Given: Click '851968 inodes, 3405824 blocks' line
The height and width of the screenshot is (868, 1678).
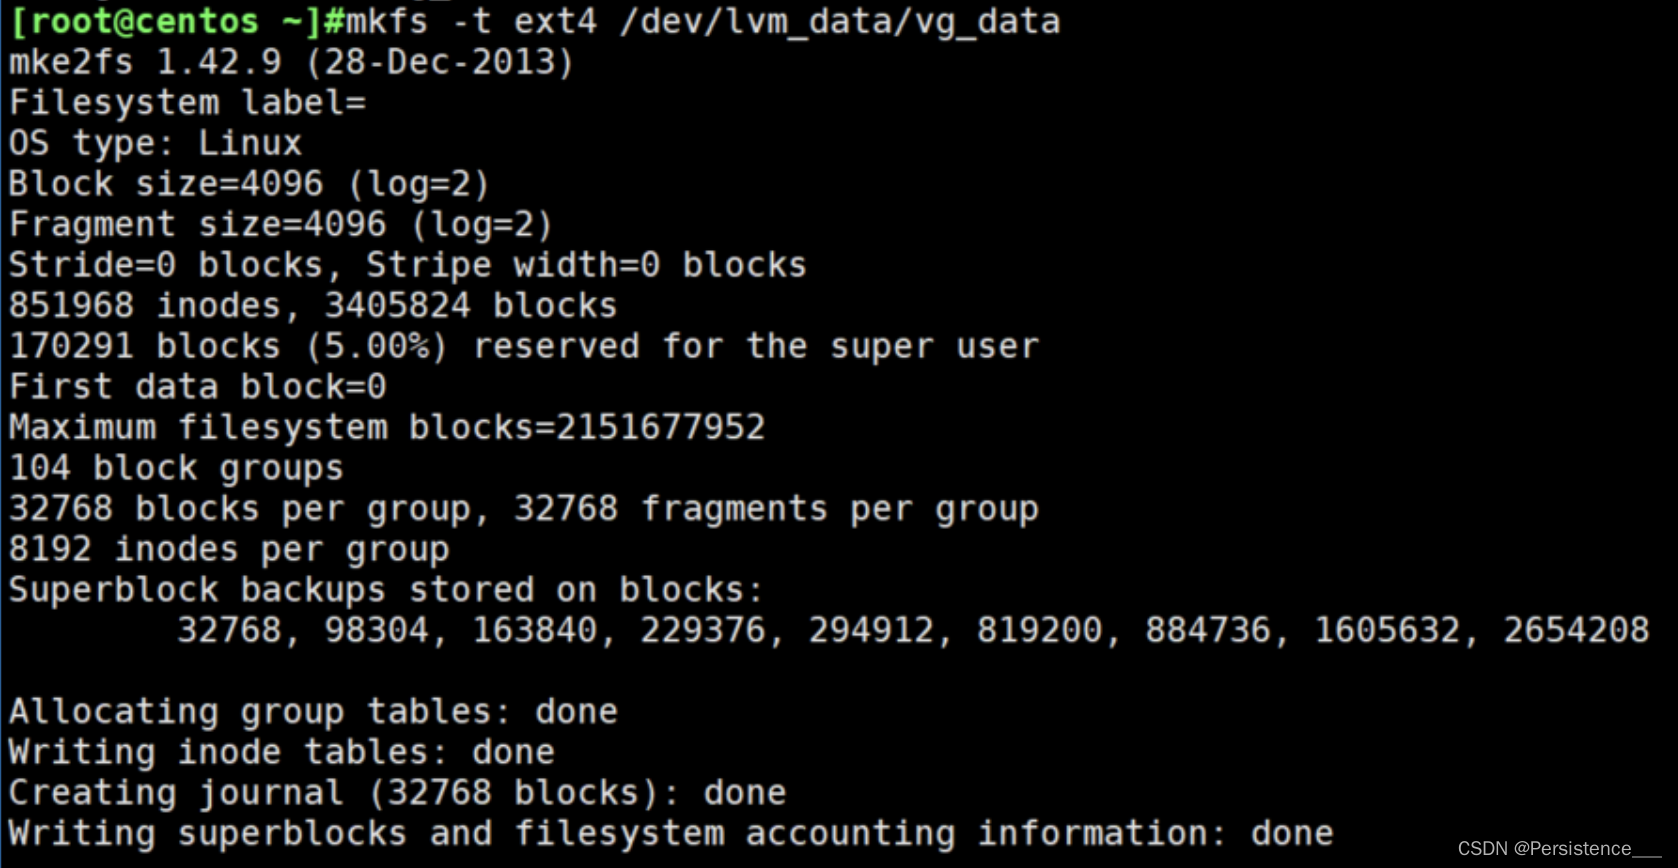Looking at the screenshot, I should pyautogui.click(x=313, y=306).
